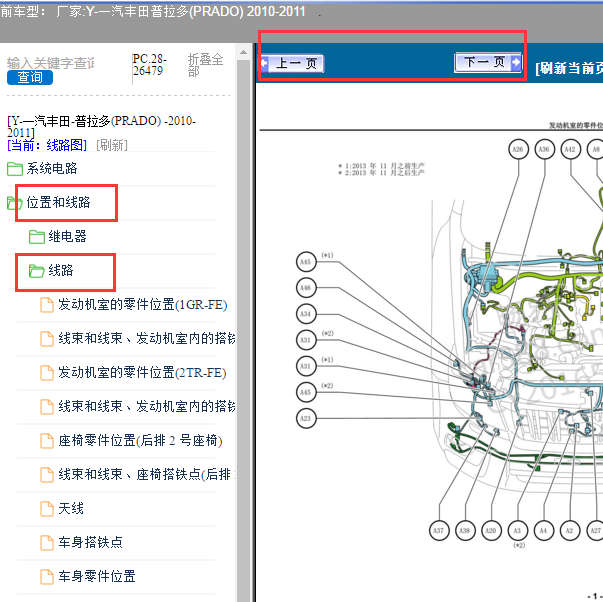603x602 pixels.
Task: Open 系统电路 tree item
Action: pyautogui.click(x=52, y=168)
